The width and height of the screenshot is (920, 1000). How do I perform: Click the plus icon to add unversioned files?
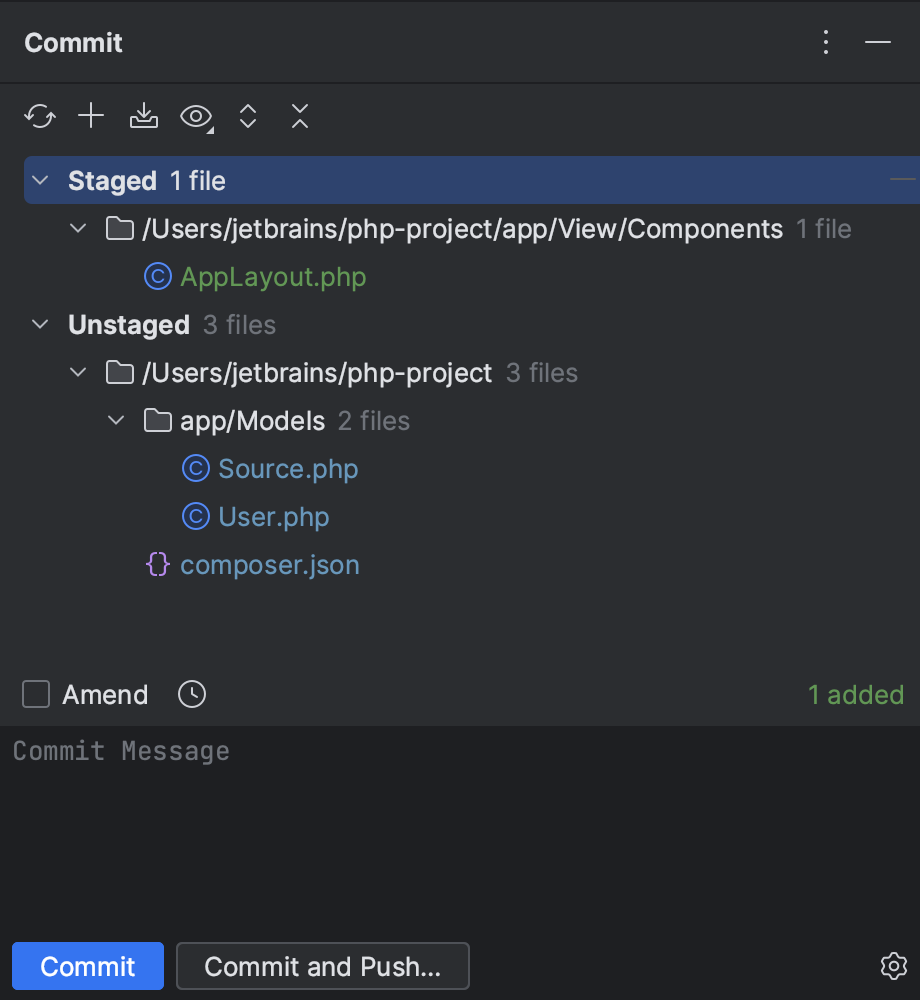pos(90,116)
